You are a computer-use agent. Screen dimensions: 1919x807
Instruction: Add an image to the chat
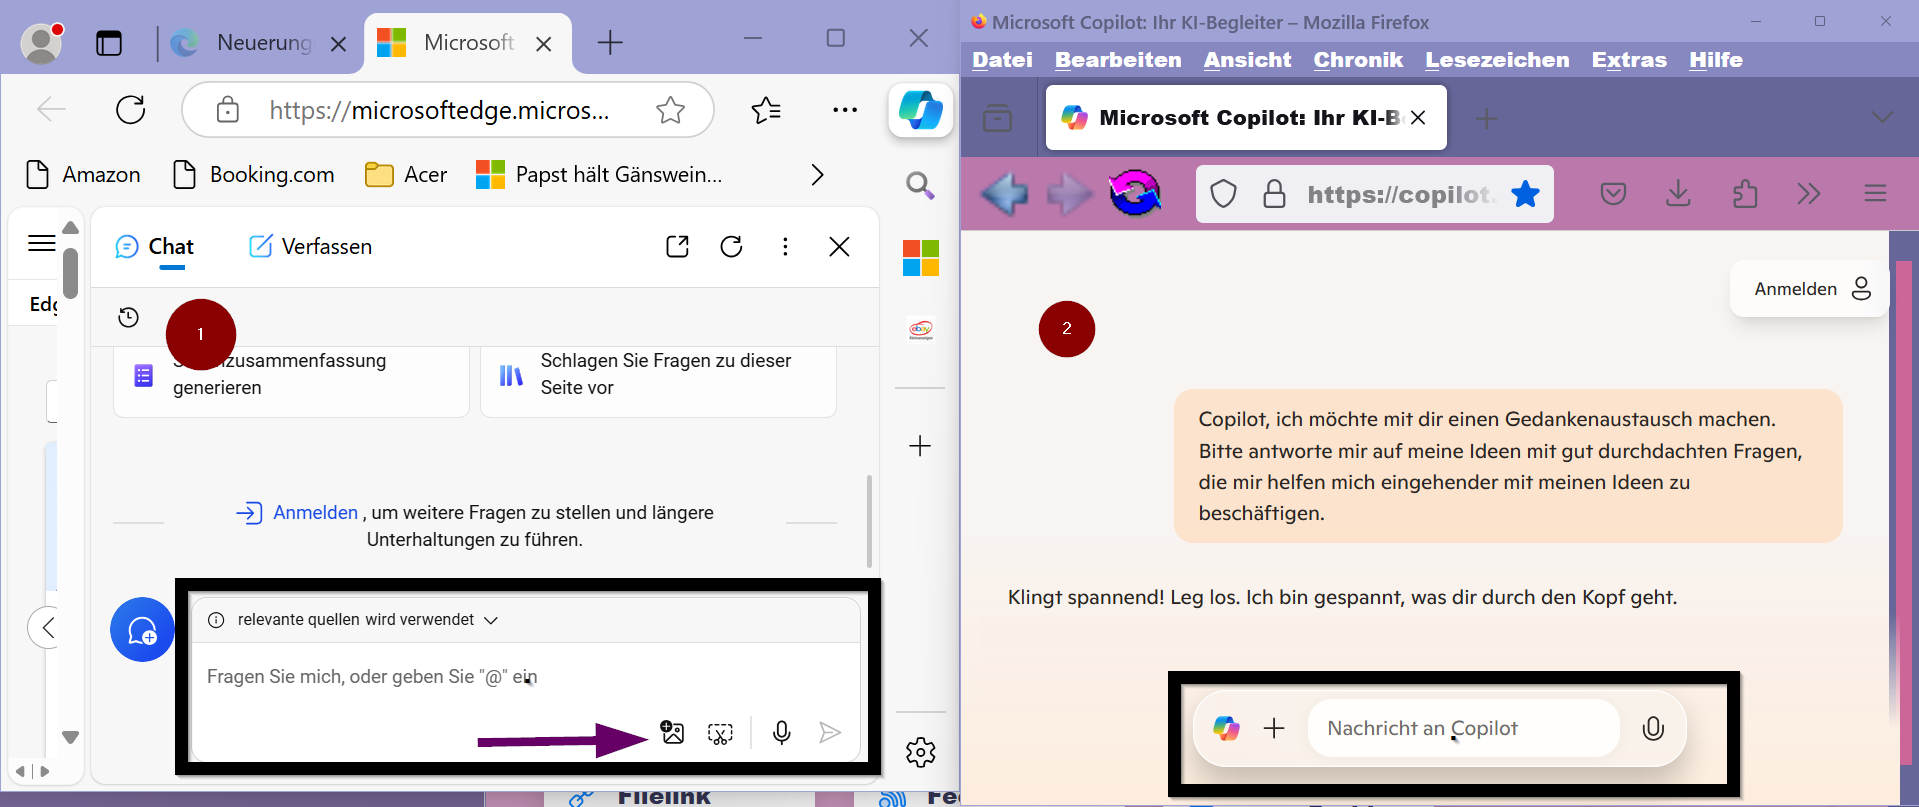pos(673,732)
